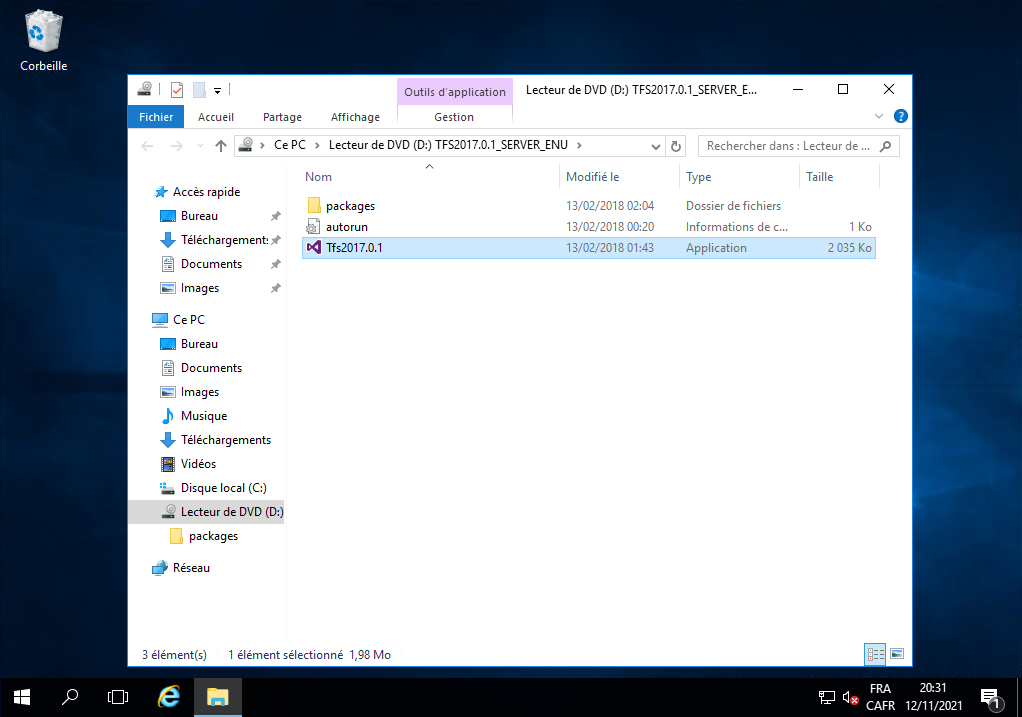
Task: Switch to large thumbnails view icon
Action: (897, 655)
